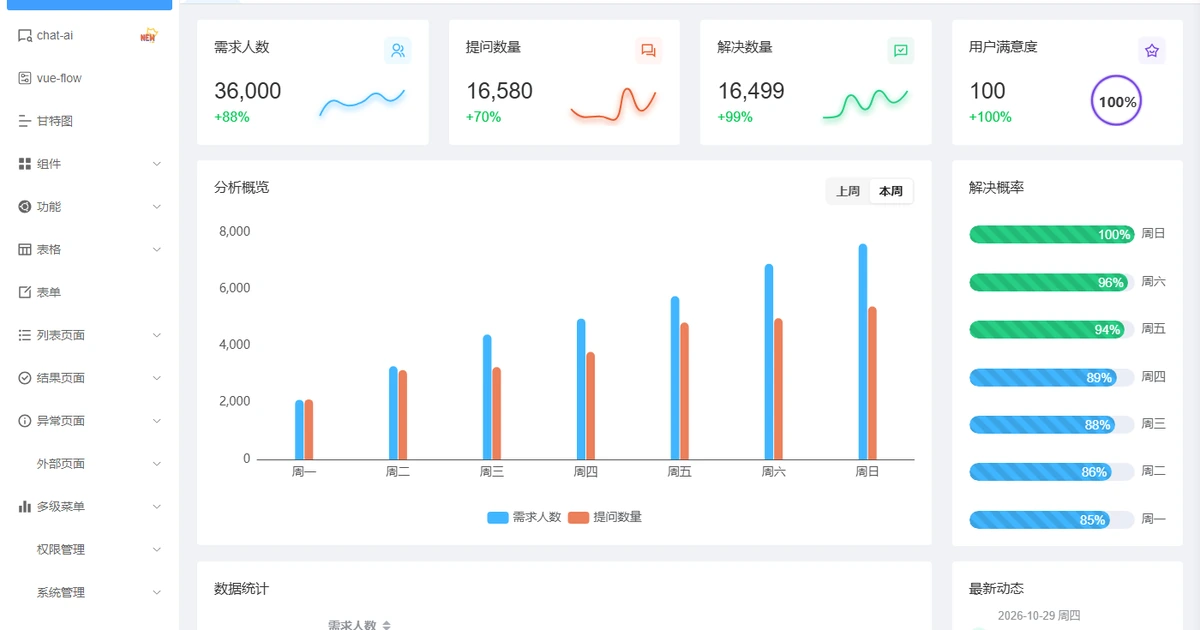Open the 权限管理 menu label

pos(61,550)
